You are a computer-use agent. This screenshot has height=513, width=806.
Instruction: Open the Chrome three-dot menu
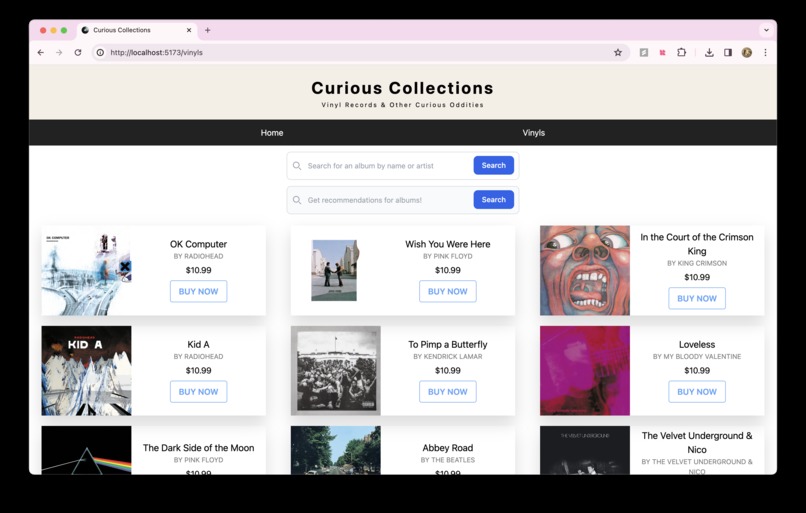[765, 52]
